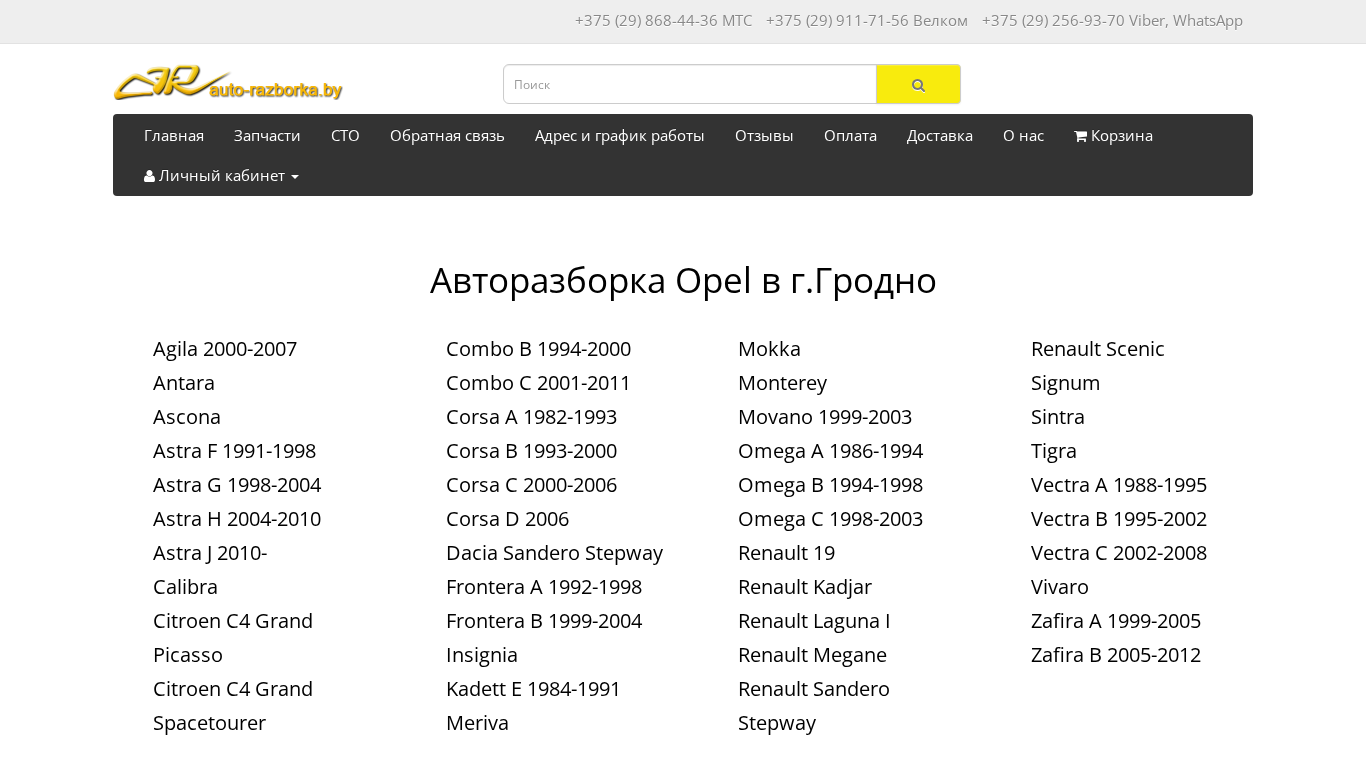
Task: Select Astra H 2004-2010
Action: click(237, 519)
